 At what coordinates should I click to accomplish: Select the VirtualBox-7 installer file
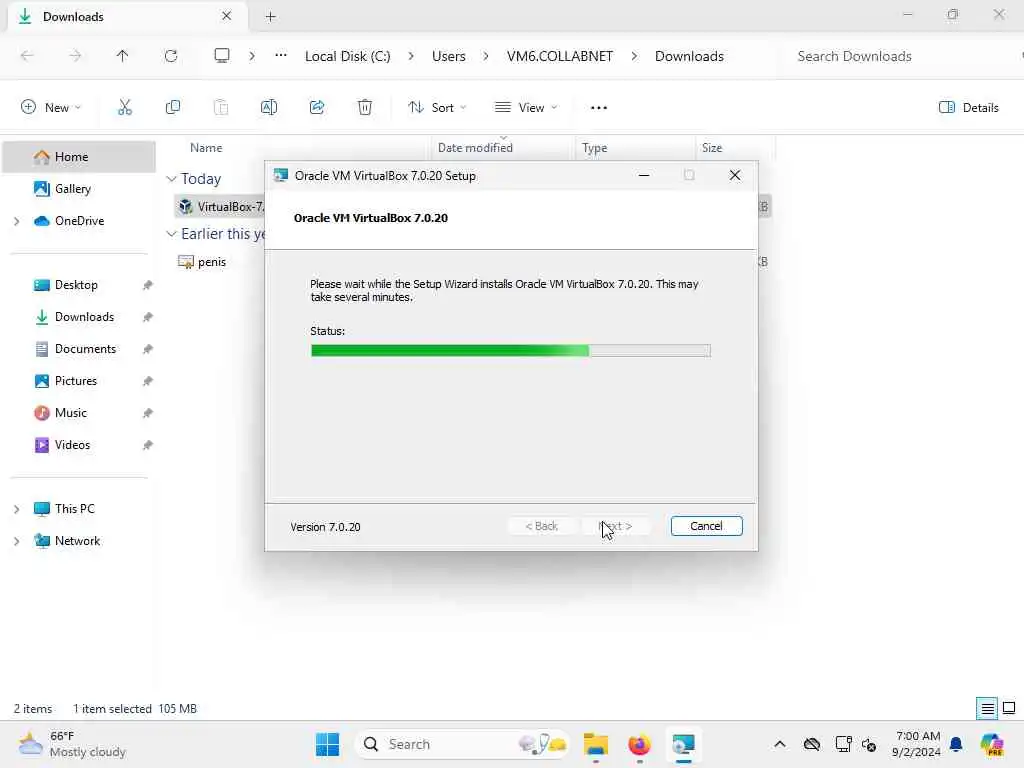[220, 207]
